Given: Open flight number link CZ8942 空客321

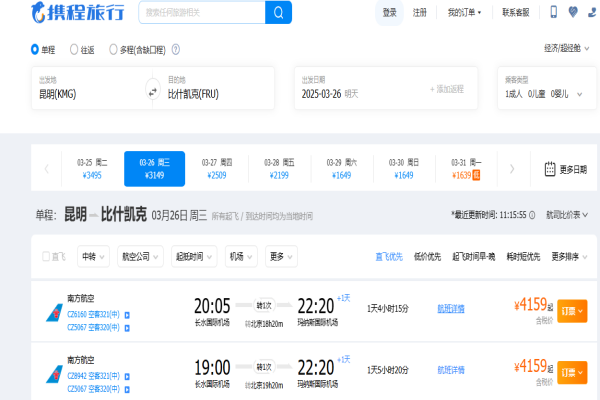Looking at the screenshot, I should pos(93,376).
